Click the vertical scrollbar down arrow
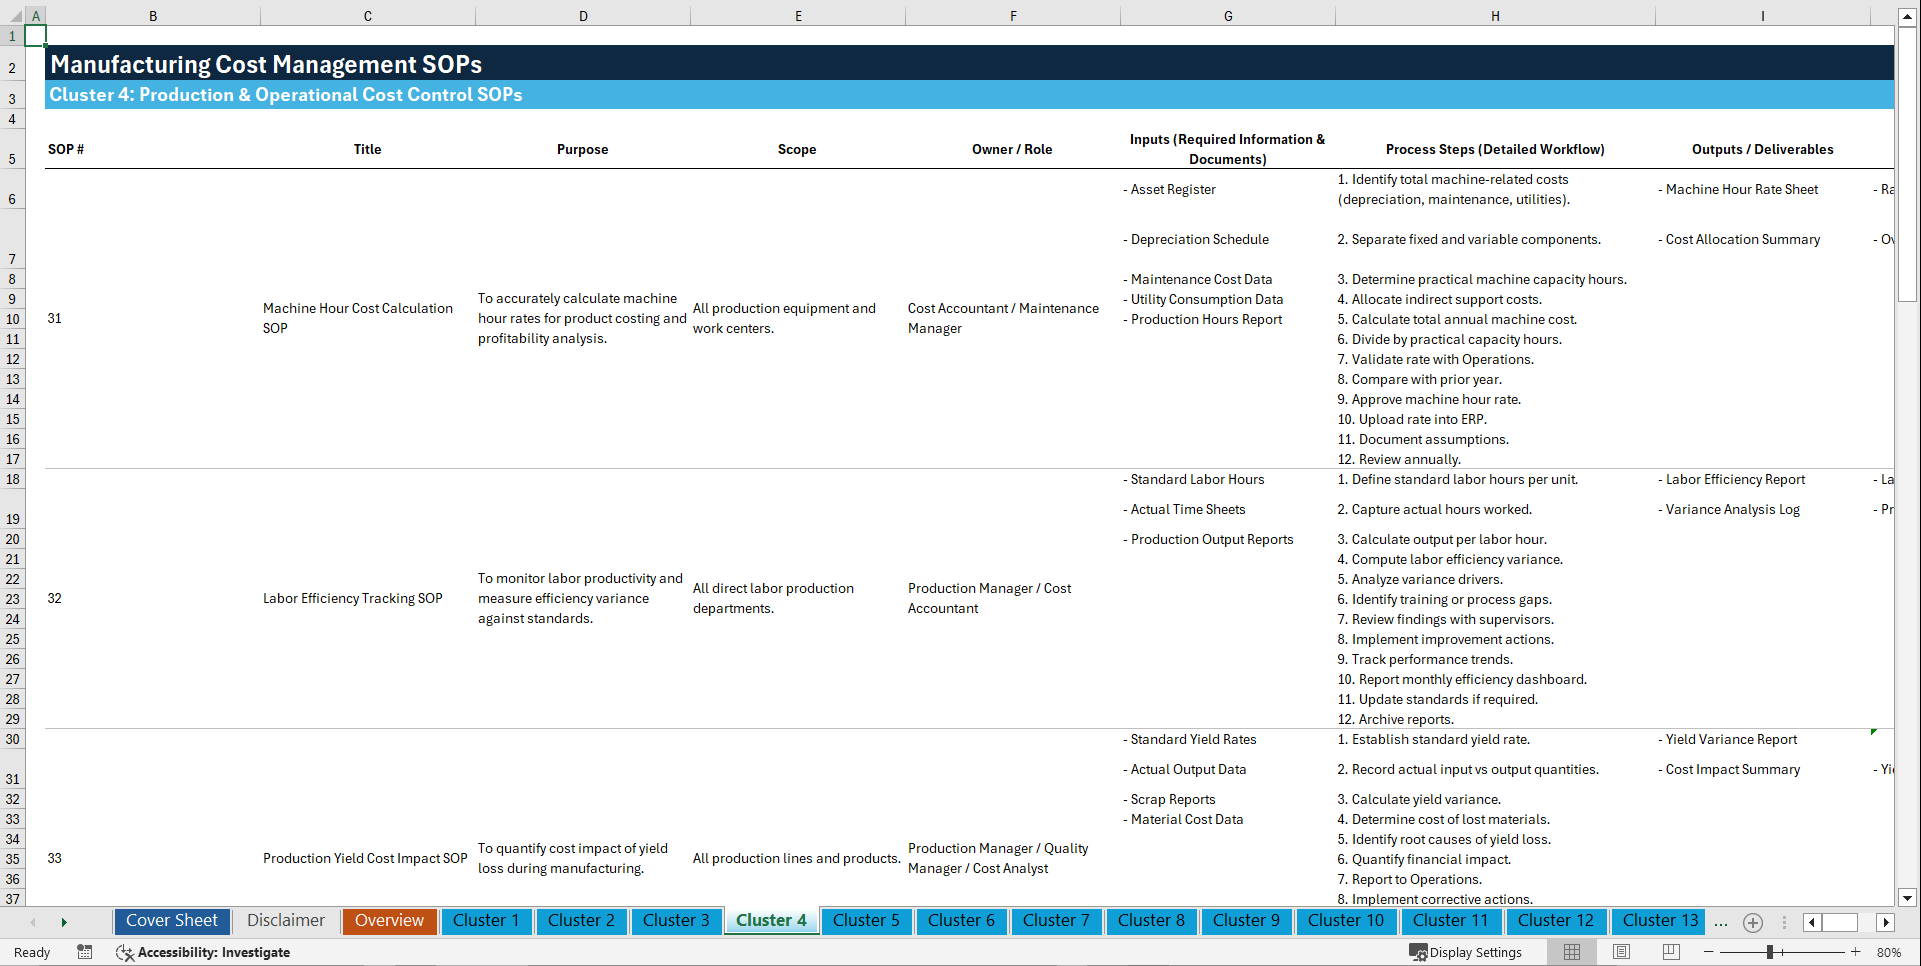The height and width of the screenshot is (966, 1921). point(1908,898)
